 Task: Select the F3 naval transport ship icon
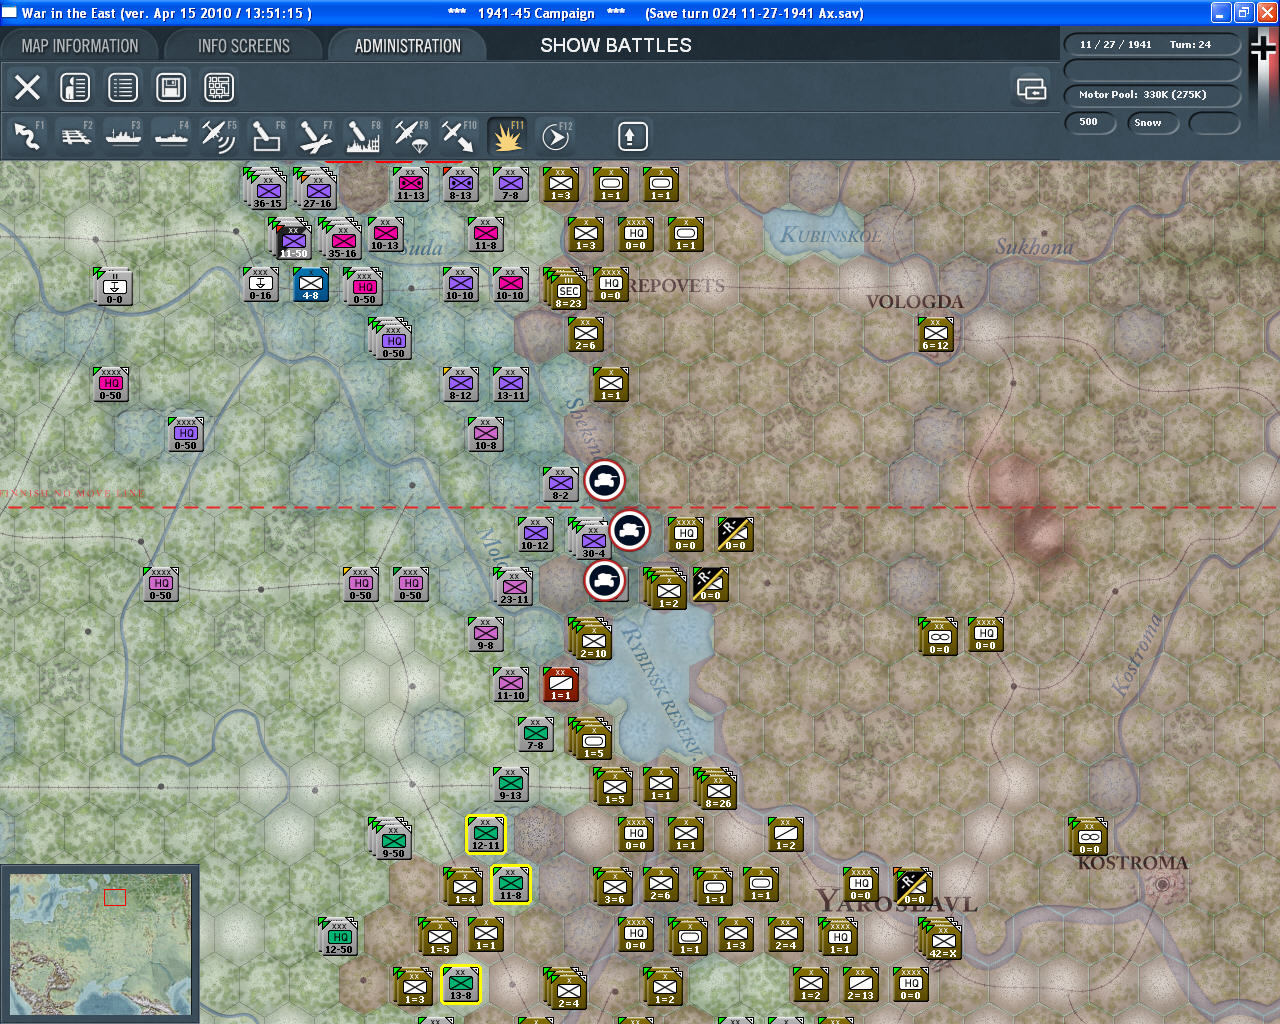124,136
